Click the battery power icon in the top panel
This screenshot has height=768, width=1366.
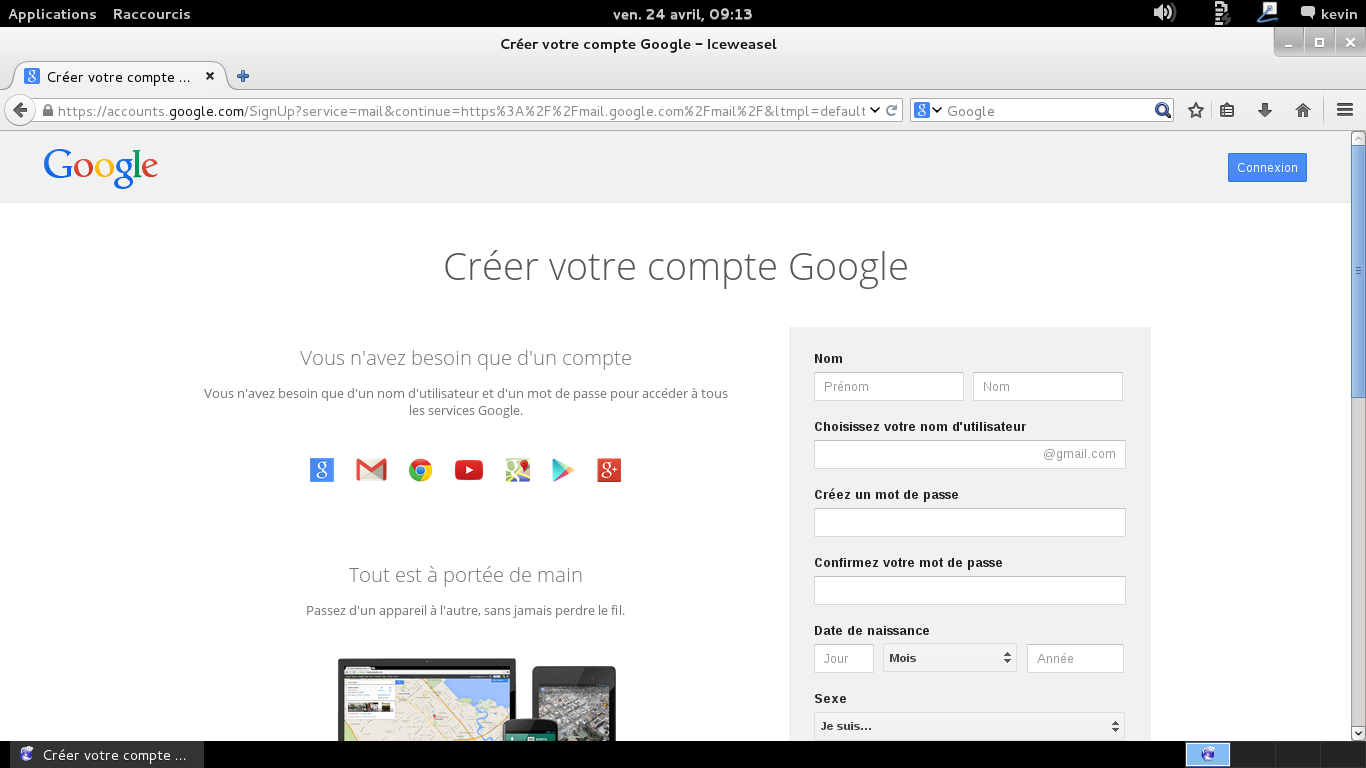point(1221,13)
